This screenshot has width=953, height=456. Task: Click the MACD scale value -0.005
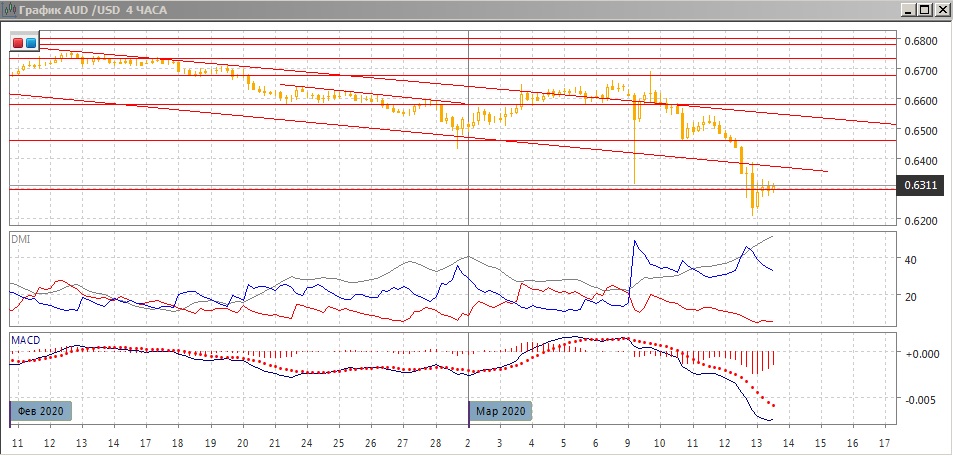tap(919, 399)
